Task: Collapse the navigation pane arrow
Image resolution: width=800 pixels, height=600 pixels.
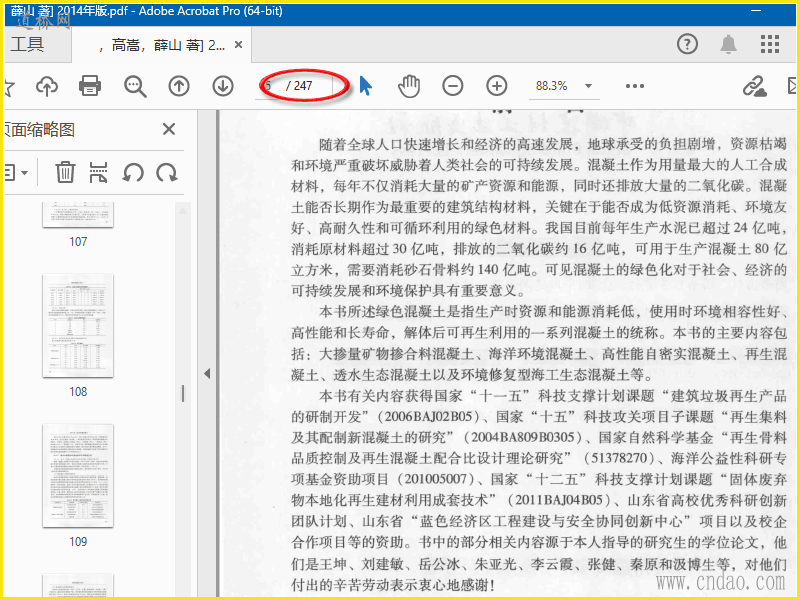Action: (207, 373)
